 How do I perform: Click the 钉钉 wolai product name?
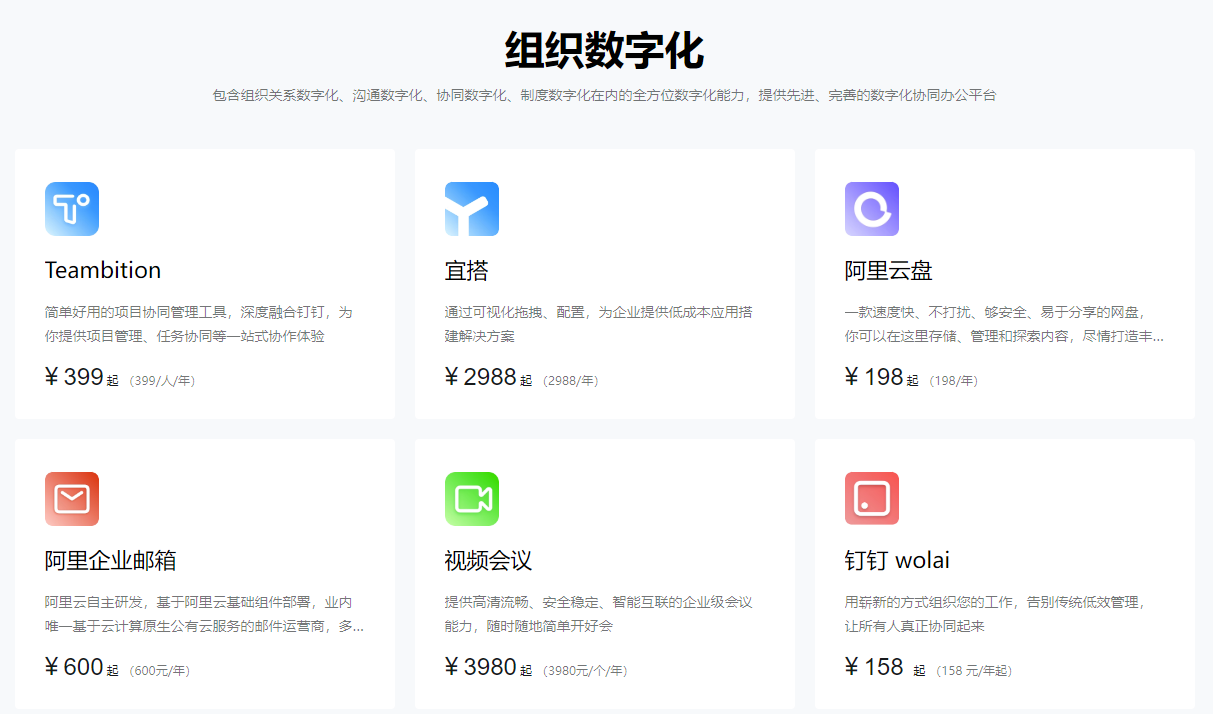897,560
